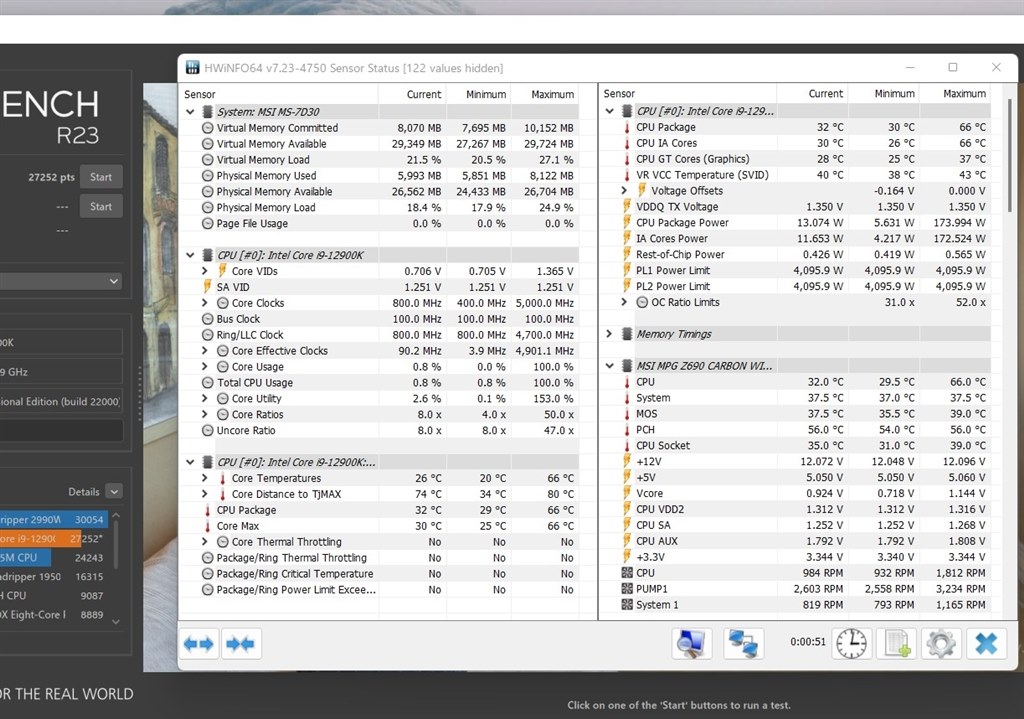The height and width of the screenshot is (719, 1024).
Task: Click the fan icon beside System 1
Action: pos(627,605)
